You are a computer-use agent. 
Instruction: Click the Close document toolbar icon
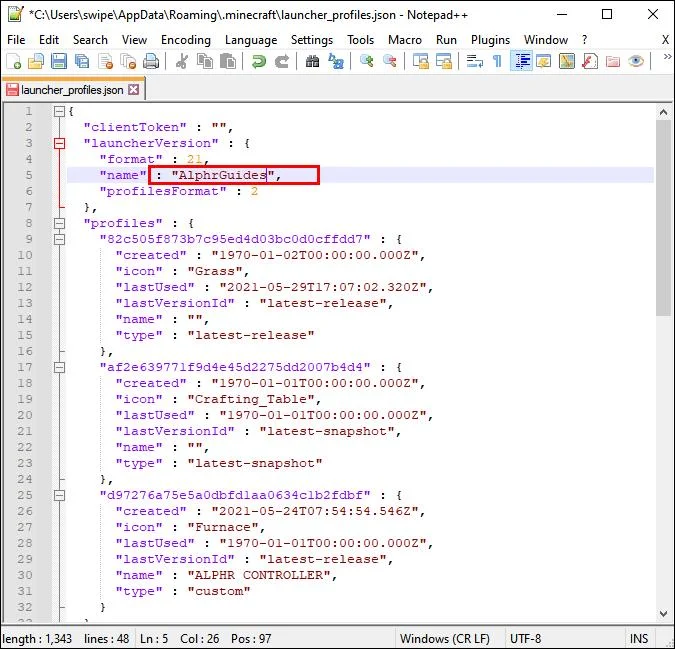pos(105,61)
